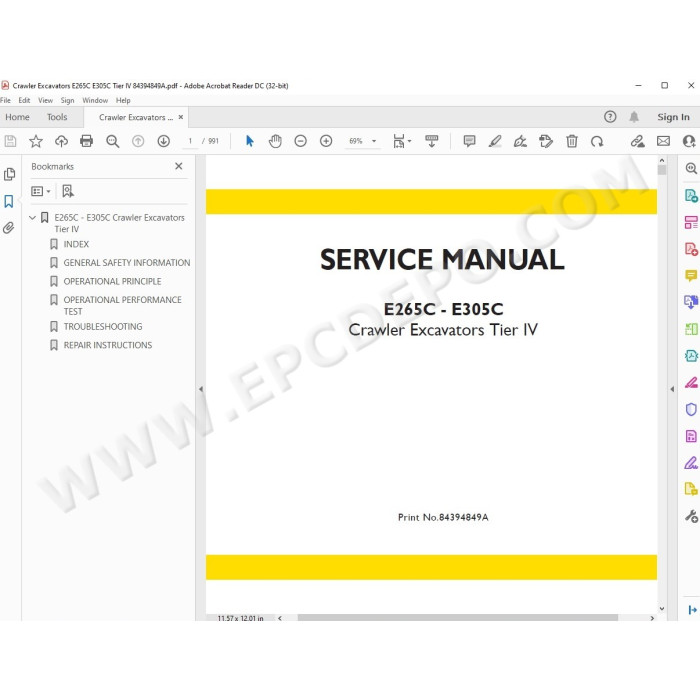
Task: Open Protect shield tool
Action: 691,409
